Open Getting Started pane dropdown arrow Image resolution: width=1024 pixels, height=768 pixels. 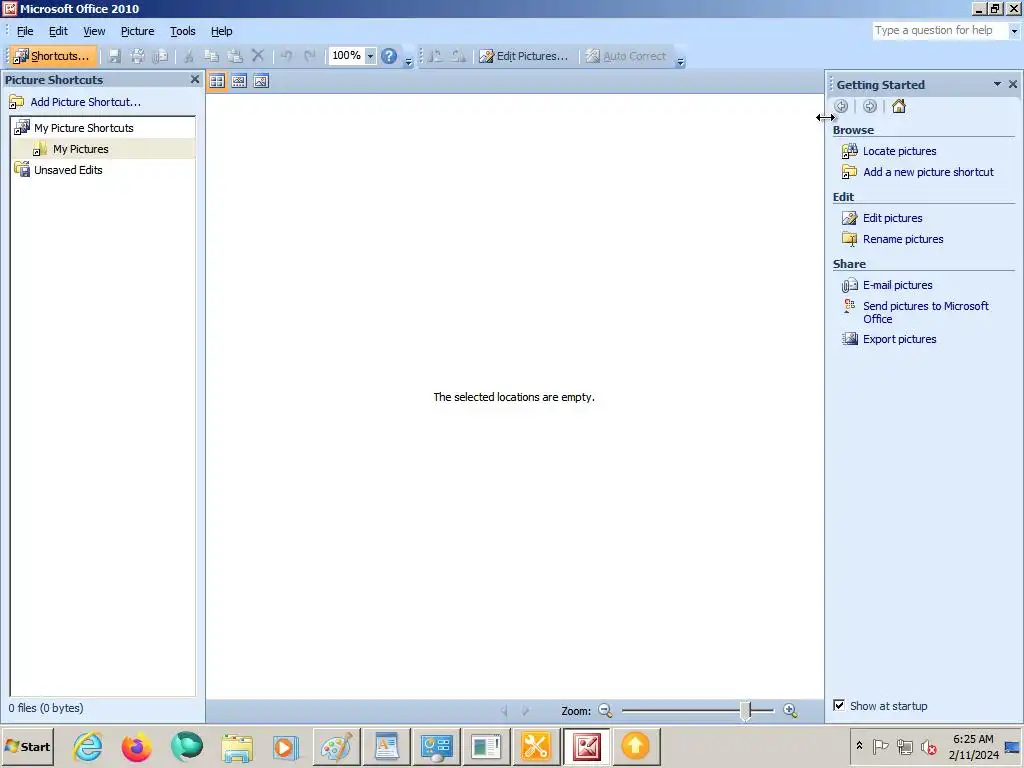coord(997,84)
